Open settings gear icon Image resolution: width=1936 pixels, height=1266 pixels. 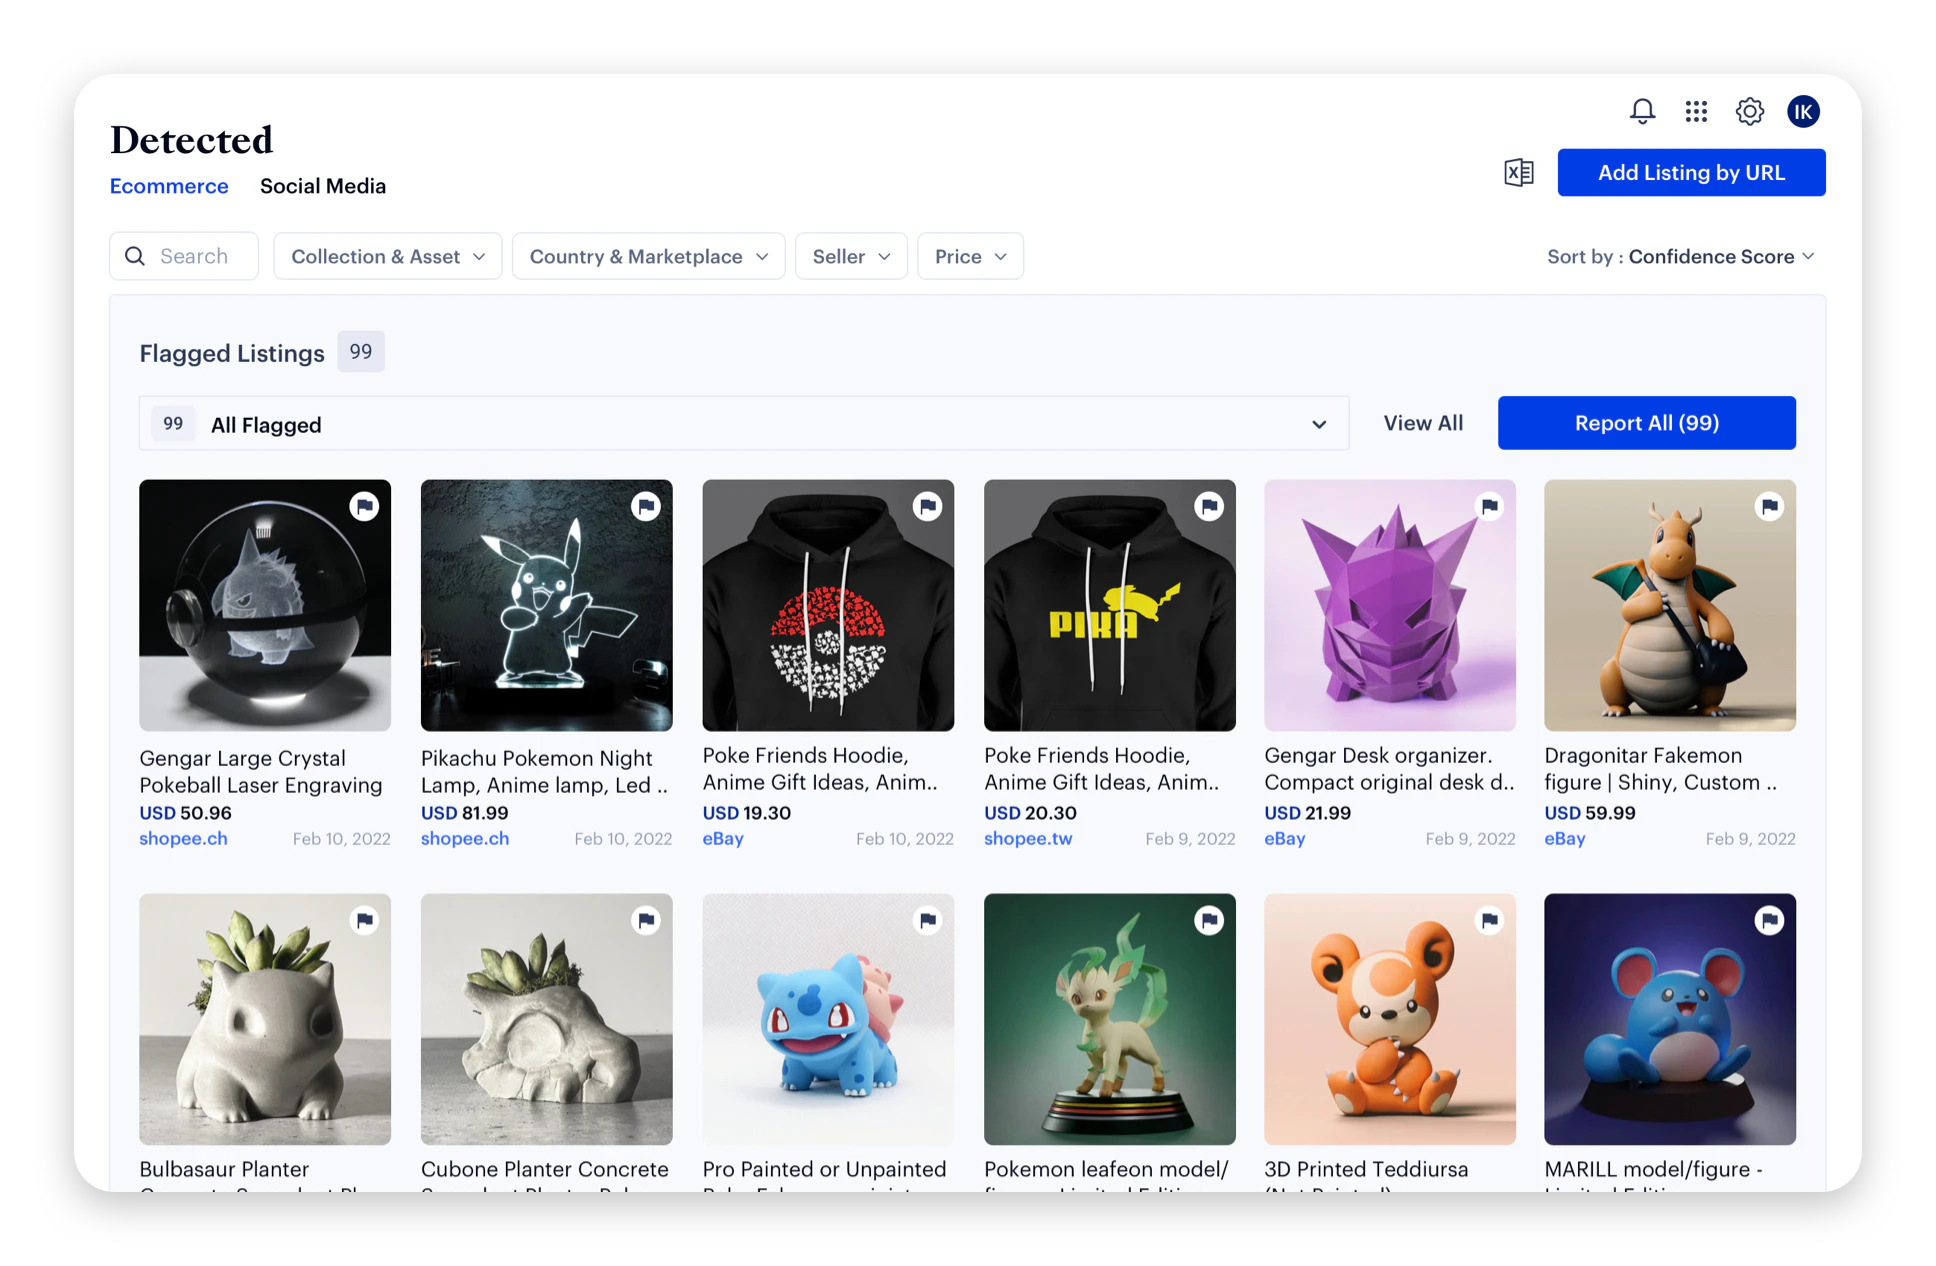pyautogui.click(x=1749, y=111)
